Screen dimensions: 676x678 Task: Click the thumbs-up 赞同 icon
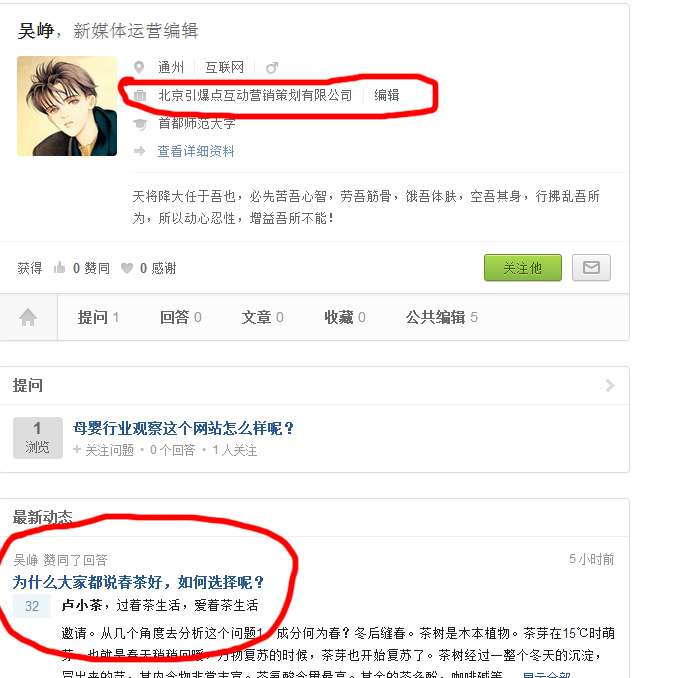click(59, 268)
